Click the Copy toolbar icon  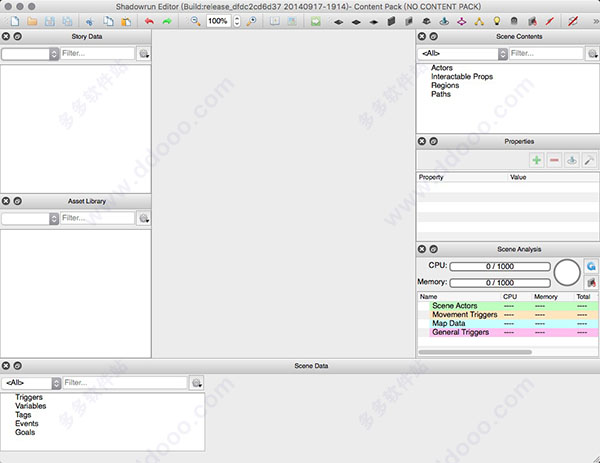pyautogui.click(x=109, y=21)
